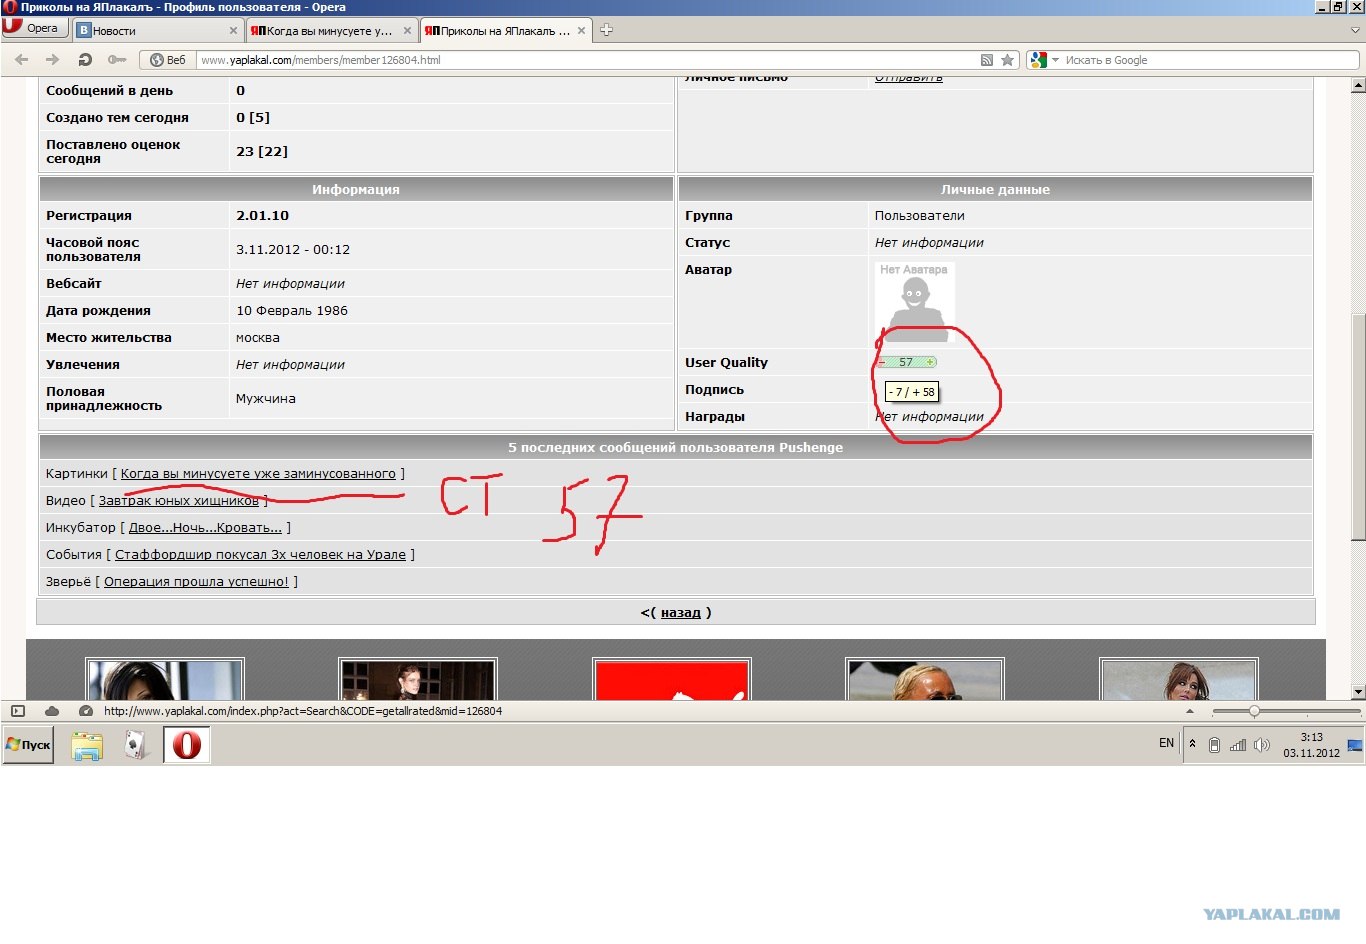Click the 'Пользователи' group value

(920, 216)
